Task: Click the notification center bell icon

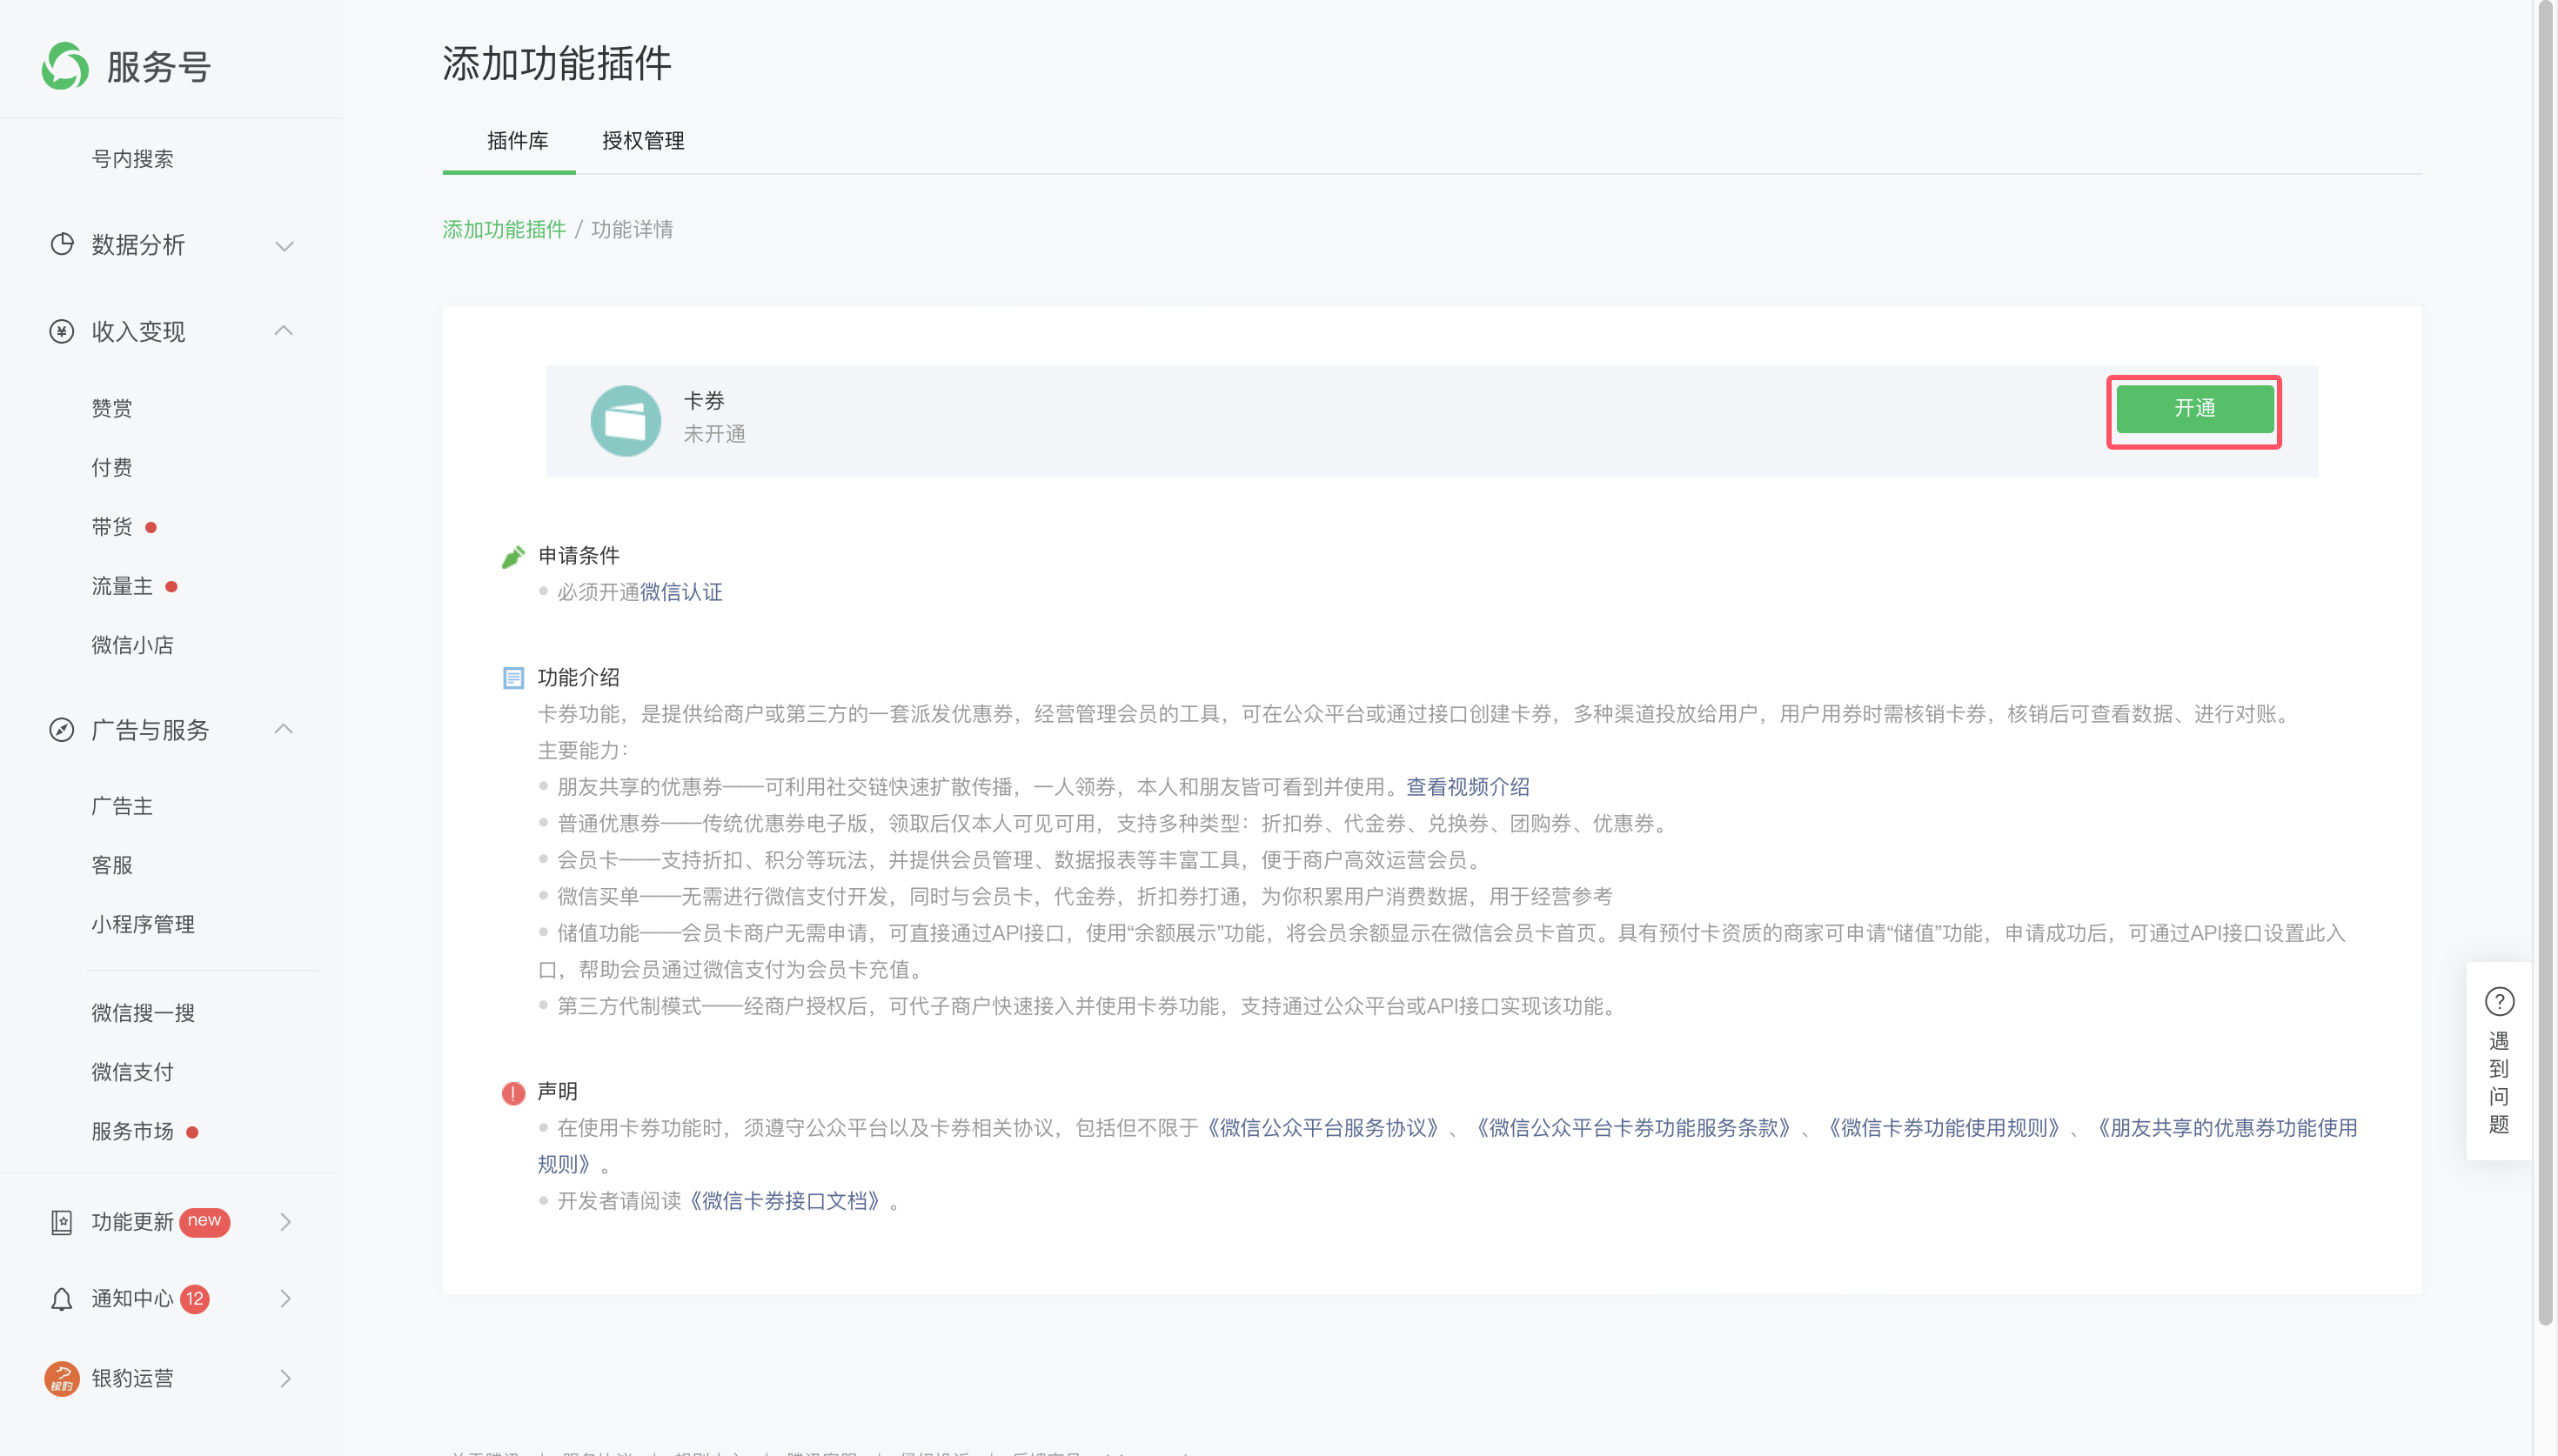Action: (x=62, y=1299)
